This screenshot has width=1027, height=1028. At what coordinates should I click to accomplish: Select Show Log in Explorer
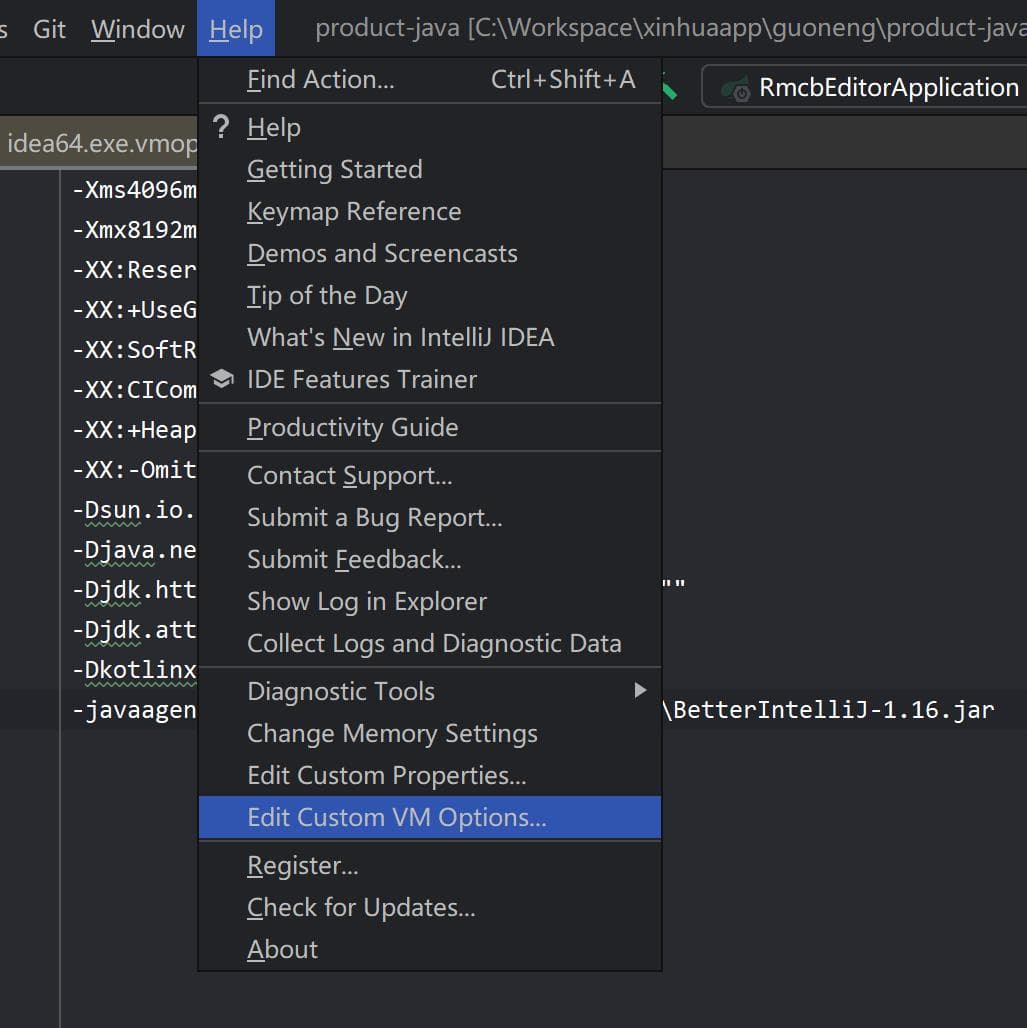(x=430, y=601)
